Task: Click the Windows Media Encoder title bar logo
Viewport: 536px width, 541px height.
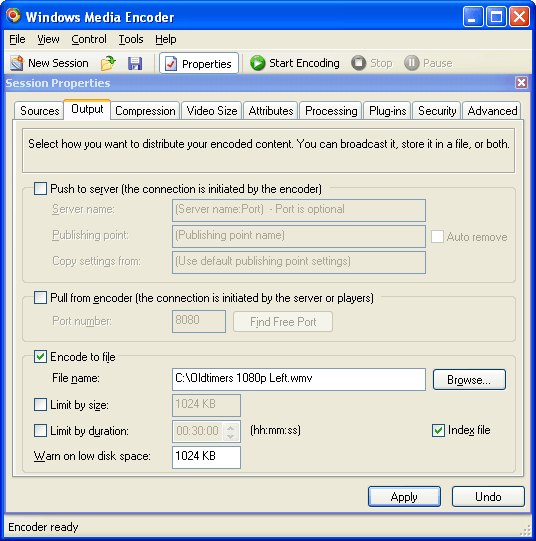Action: (13, 16)
